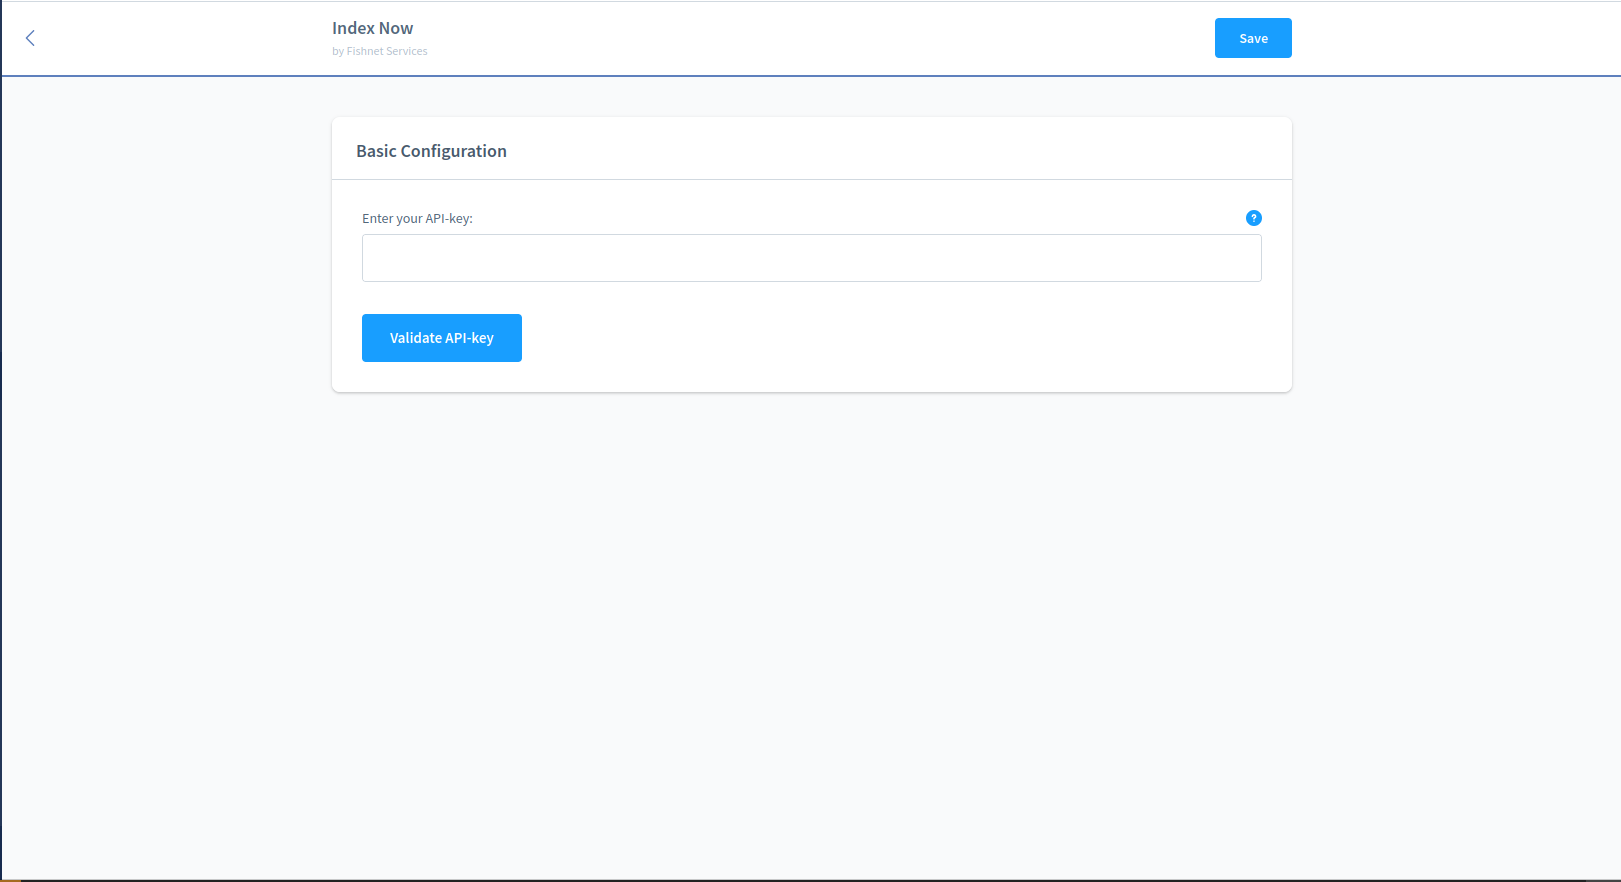
Task: Focus the API-key input field
Action: [812, 258]
